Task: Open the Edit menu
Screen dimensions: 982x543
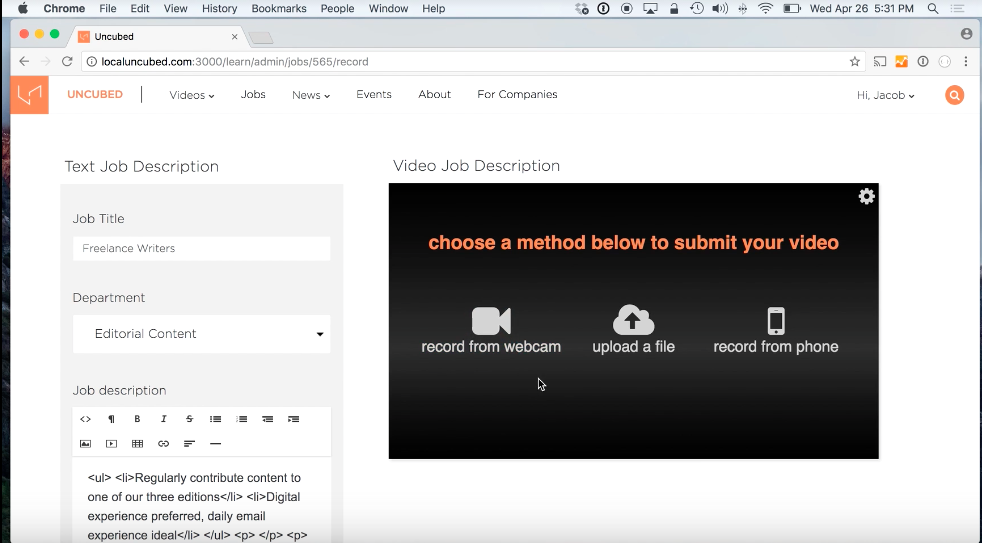Action: click(140, 9)
